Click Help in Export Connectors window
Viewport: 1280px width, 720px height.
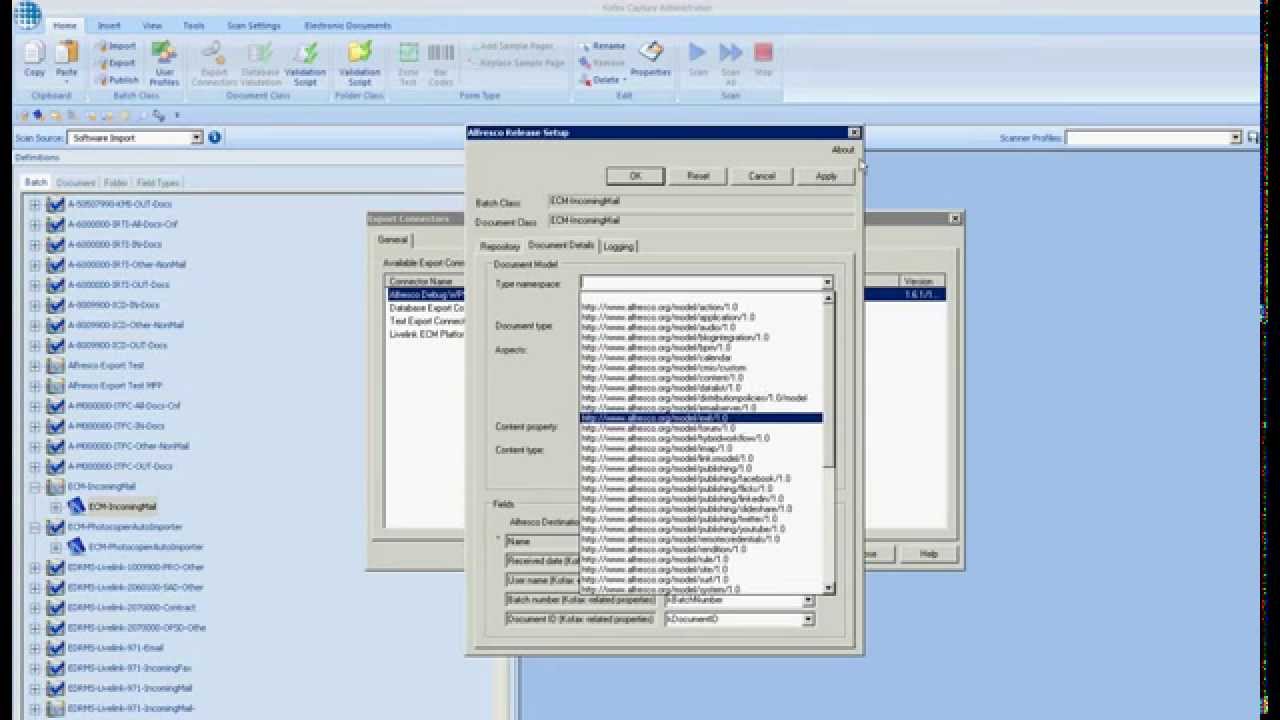929,554
